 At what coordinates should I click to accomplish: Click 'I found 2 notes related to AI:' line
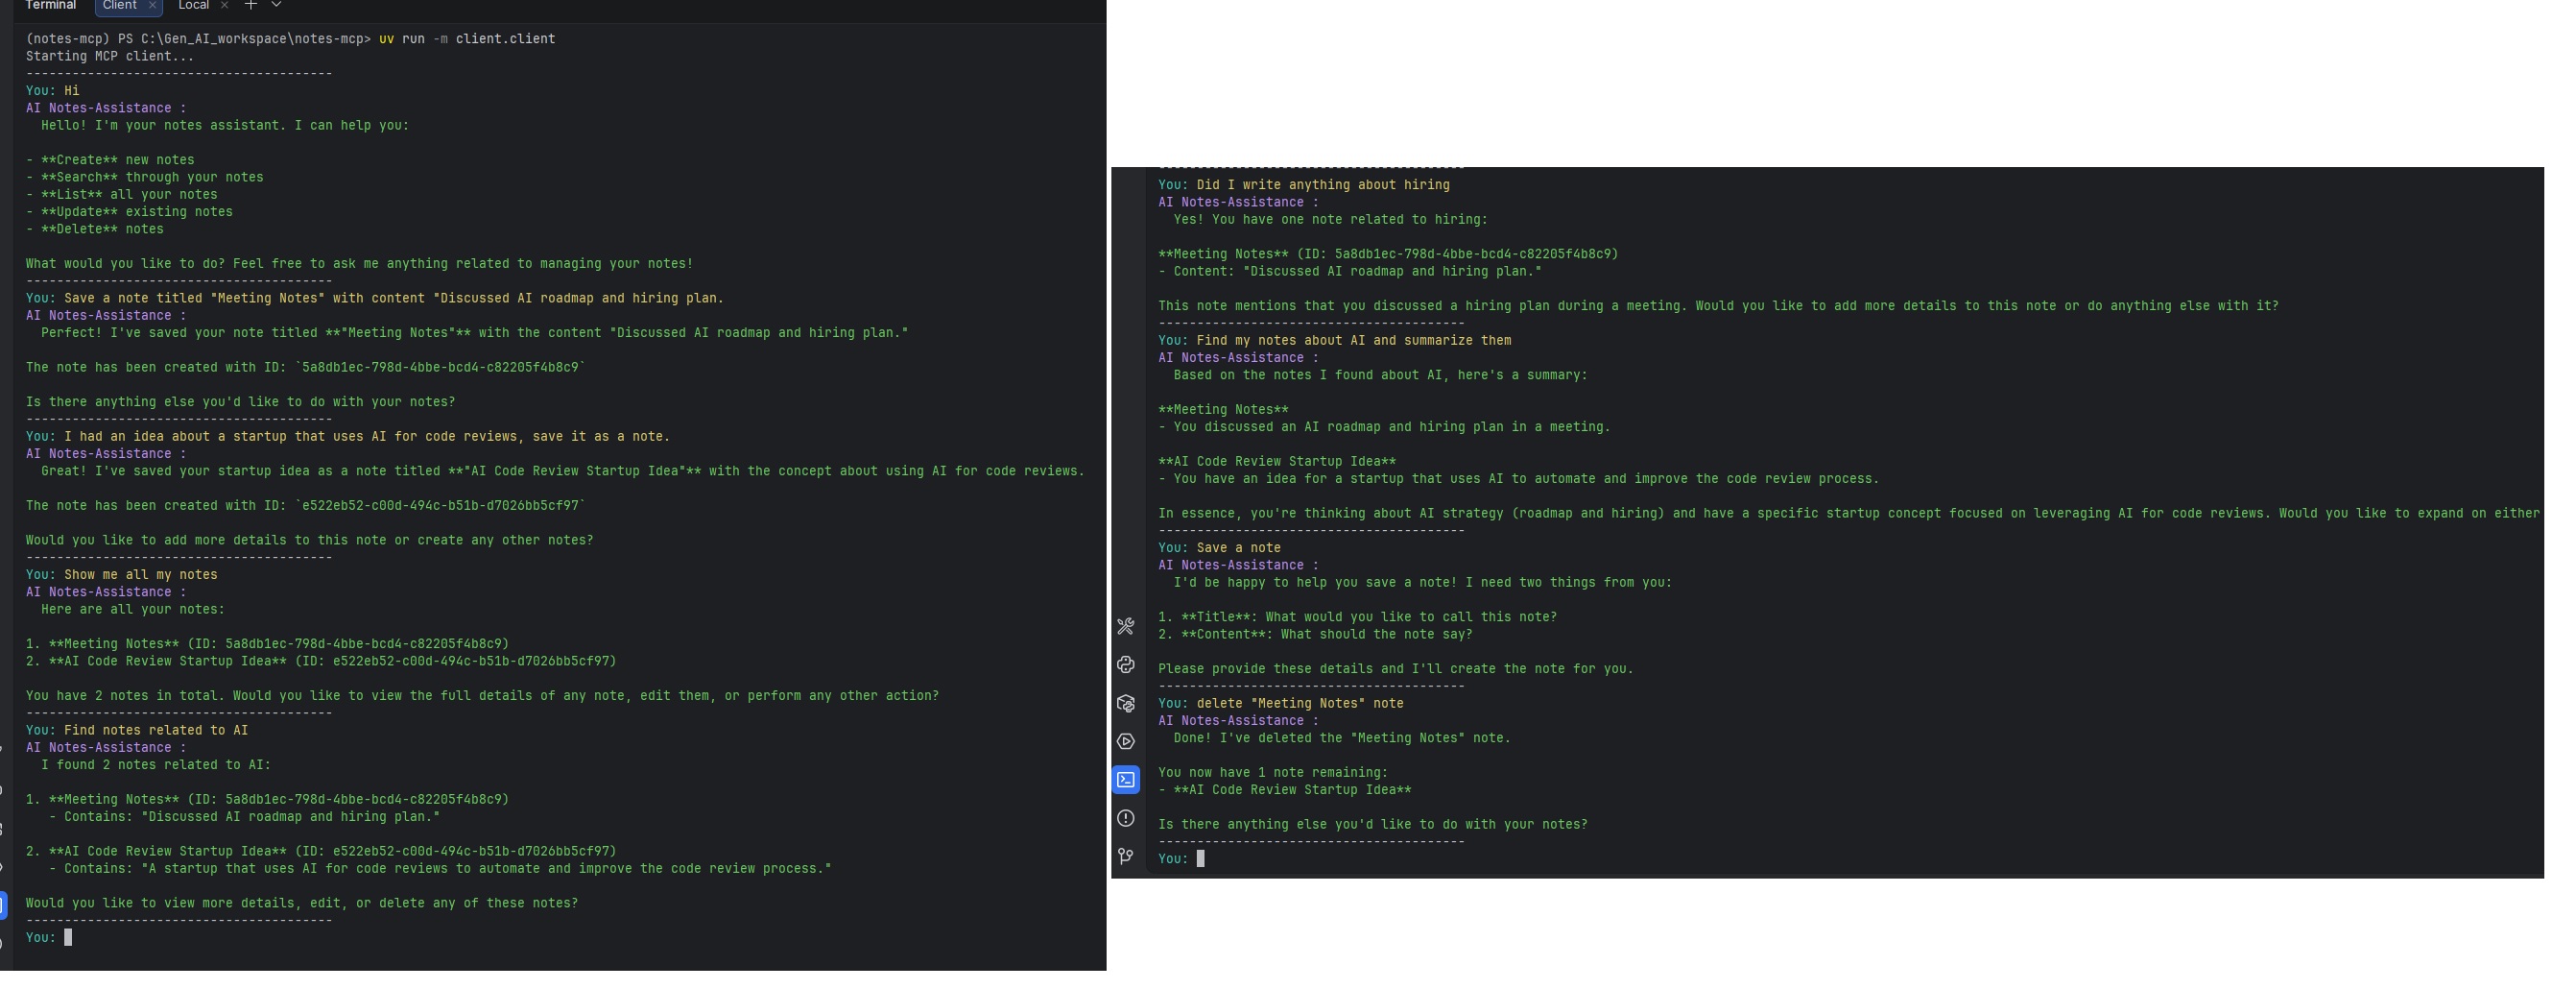click(x=156, y=765)
